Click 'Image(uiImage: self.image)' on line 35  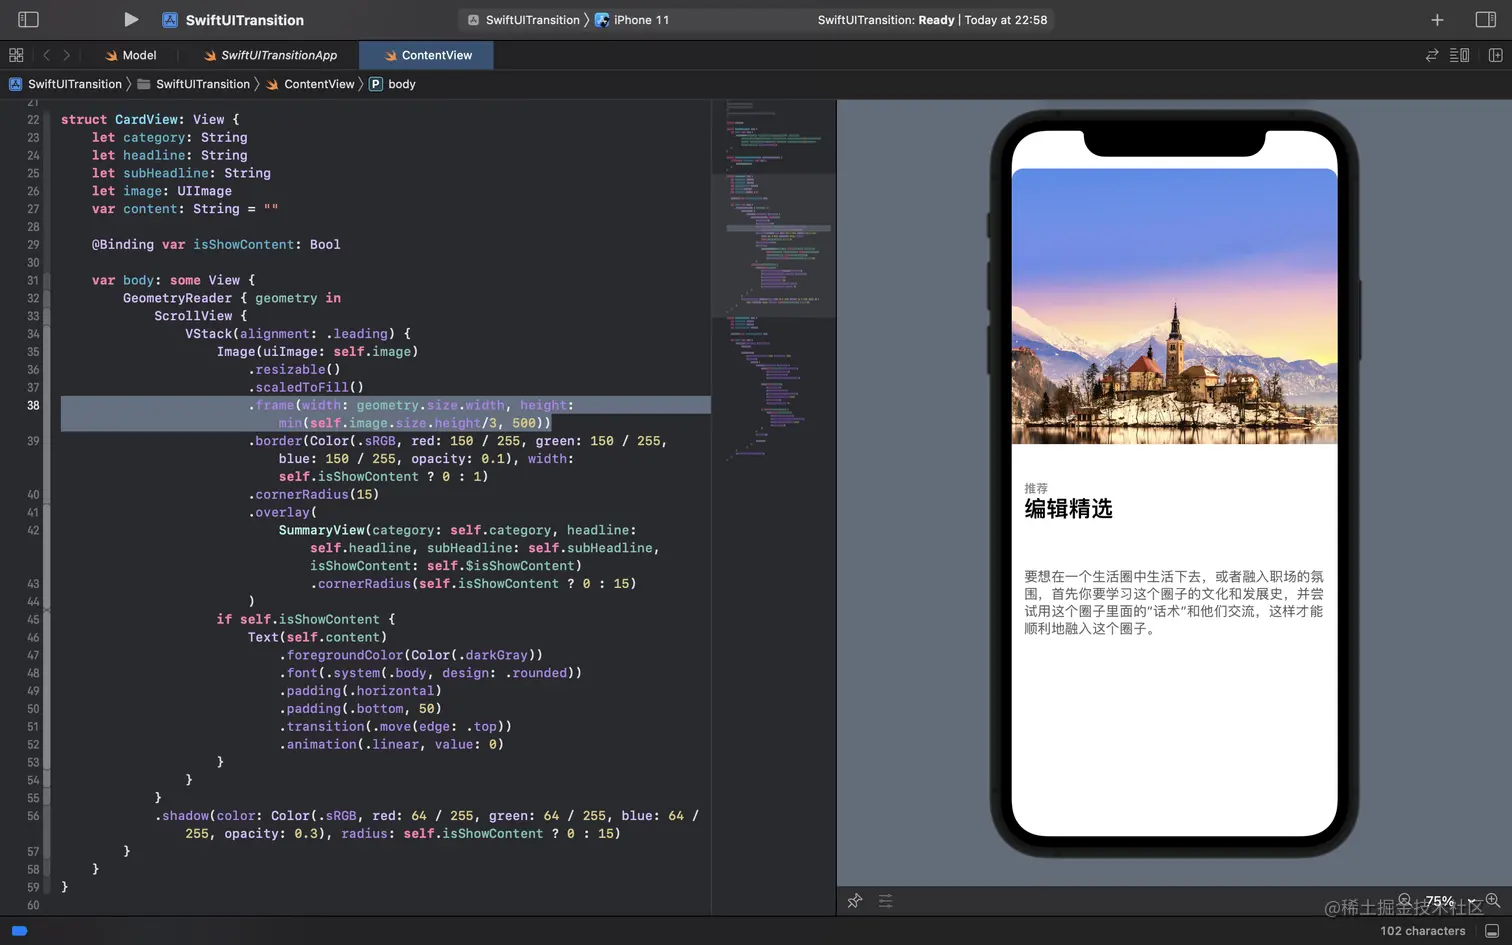click(x=318, y=351)
